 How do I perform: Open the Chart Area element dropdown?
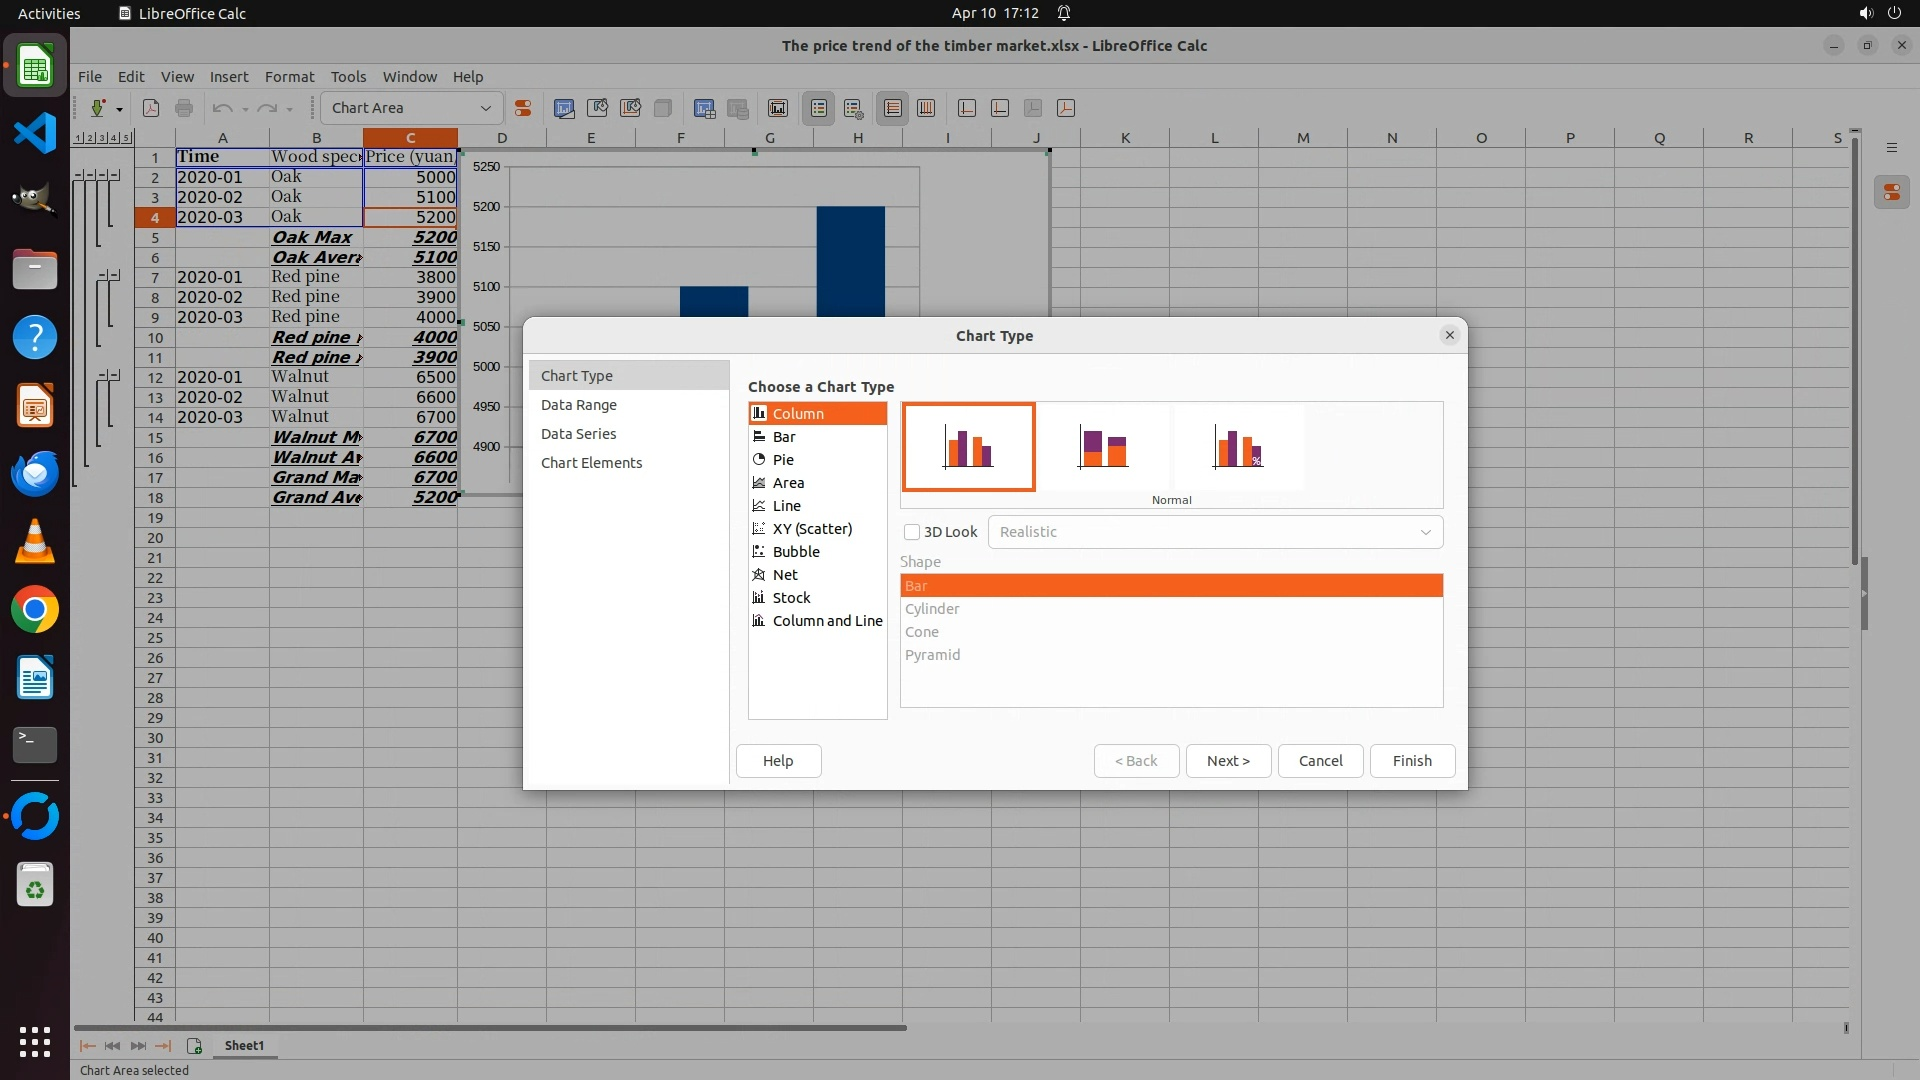[x=486, y=108]
